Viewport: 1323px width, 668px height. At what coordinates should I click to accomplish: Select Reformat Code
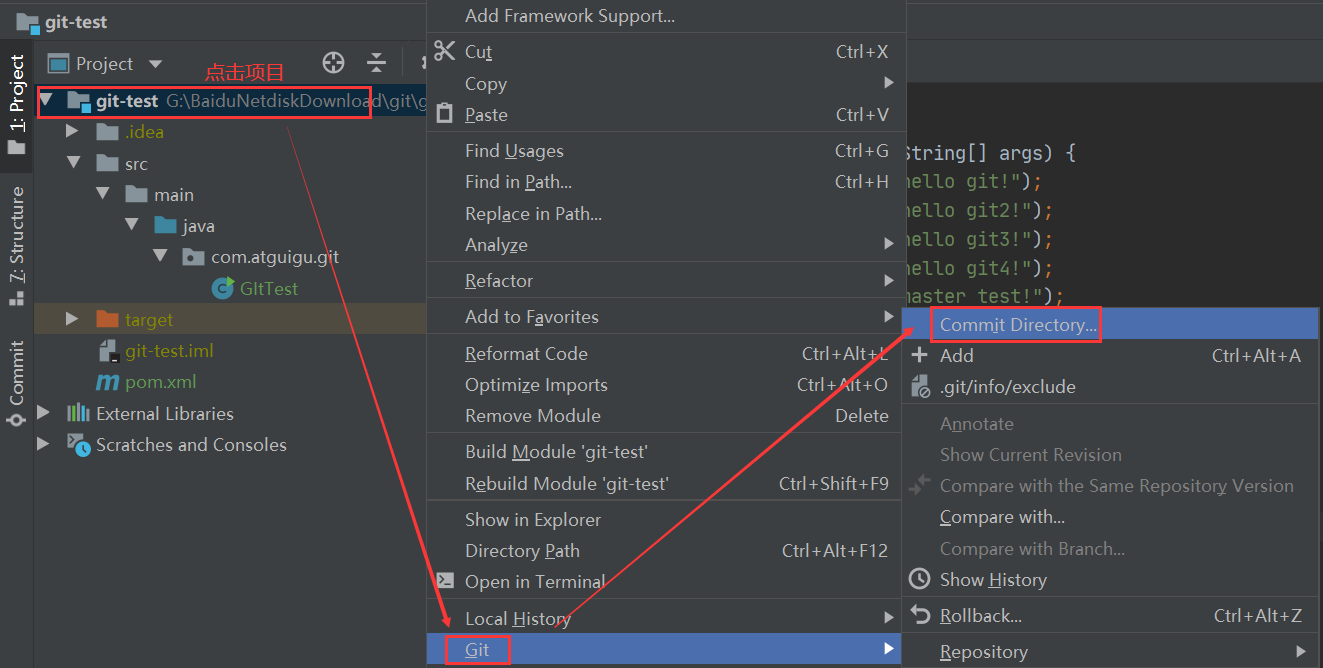666,354
